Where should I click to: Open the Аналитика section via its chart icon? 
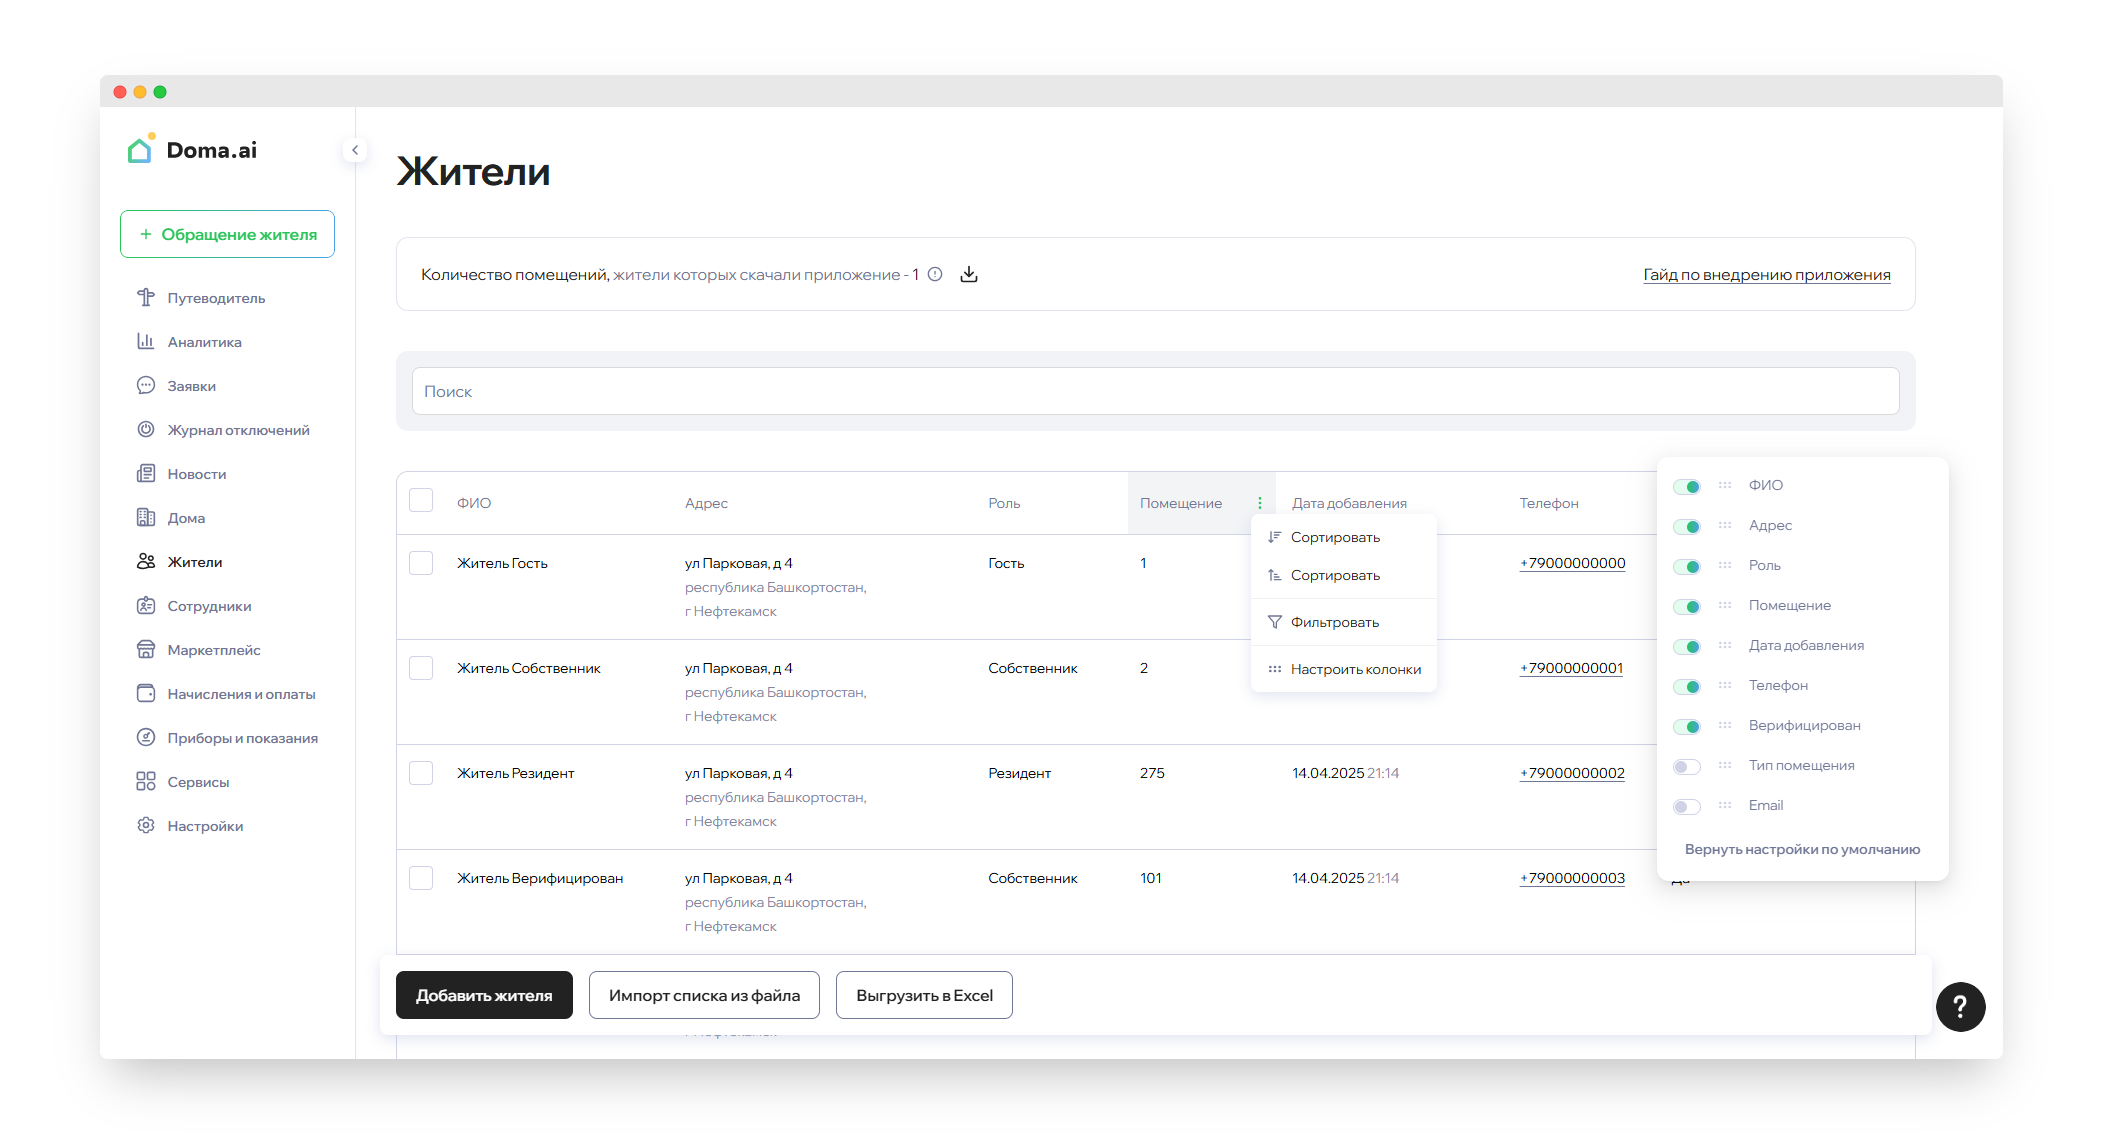point(146,342)
